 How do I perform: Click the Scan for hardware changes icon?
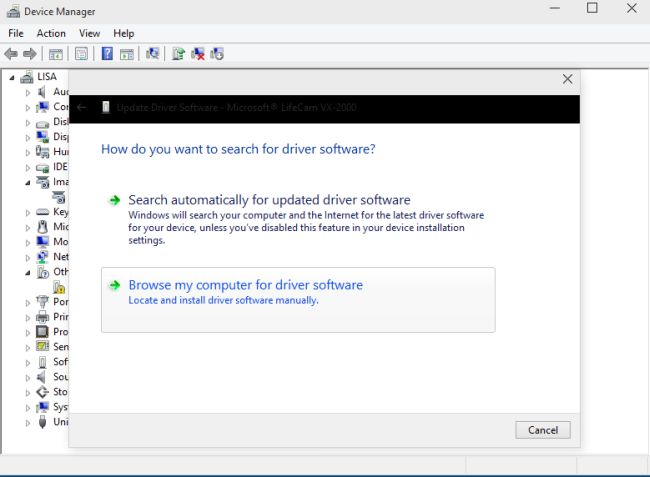(152, 53)
